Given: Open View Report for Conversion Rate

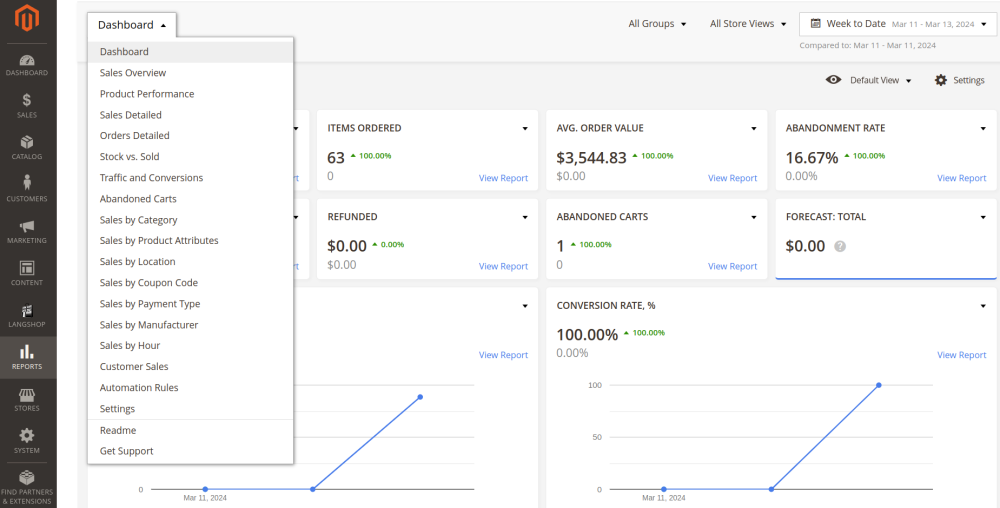Looking at the screenshot, I should point(961,354).
